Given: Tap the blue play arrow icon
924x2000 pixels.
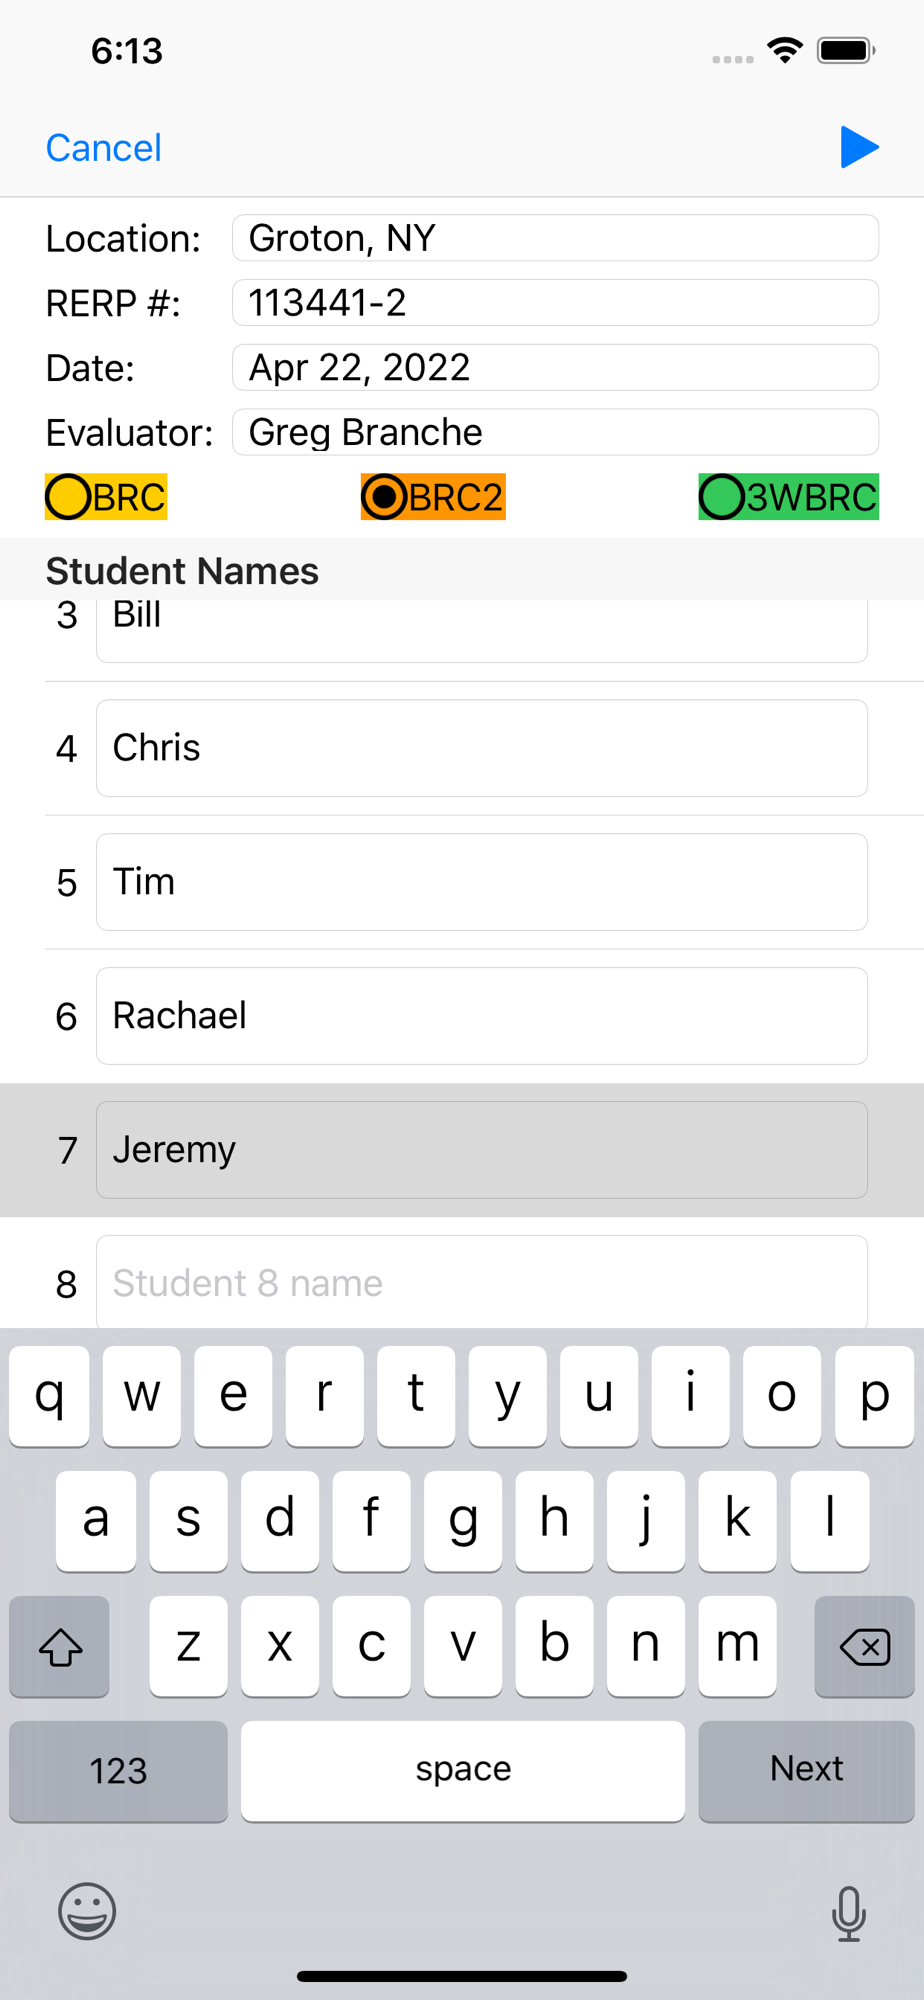Looking at the screenshot, I should click(x=859, y=148).
